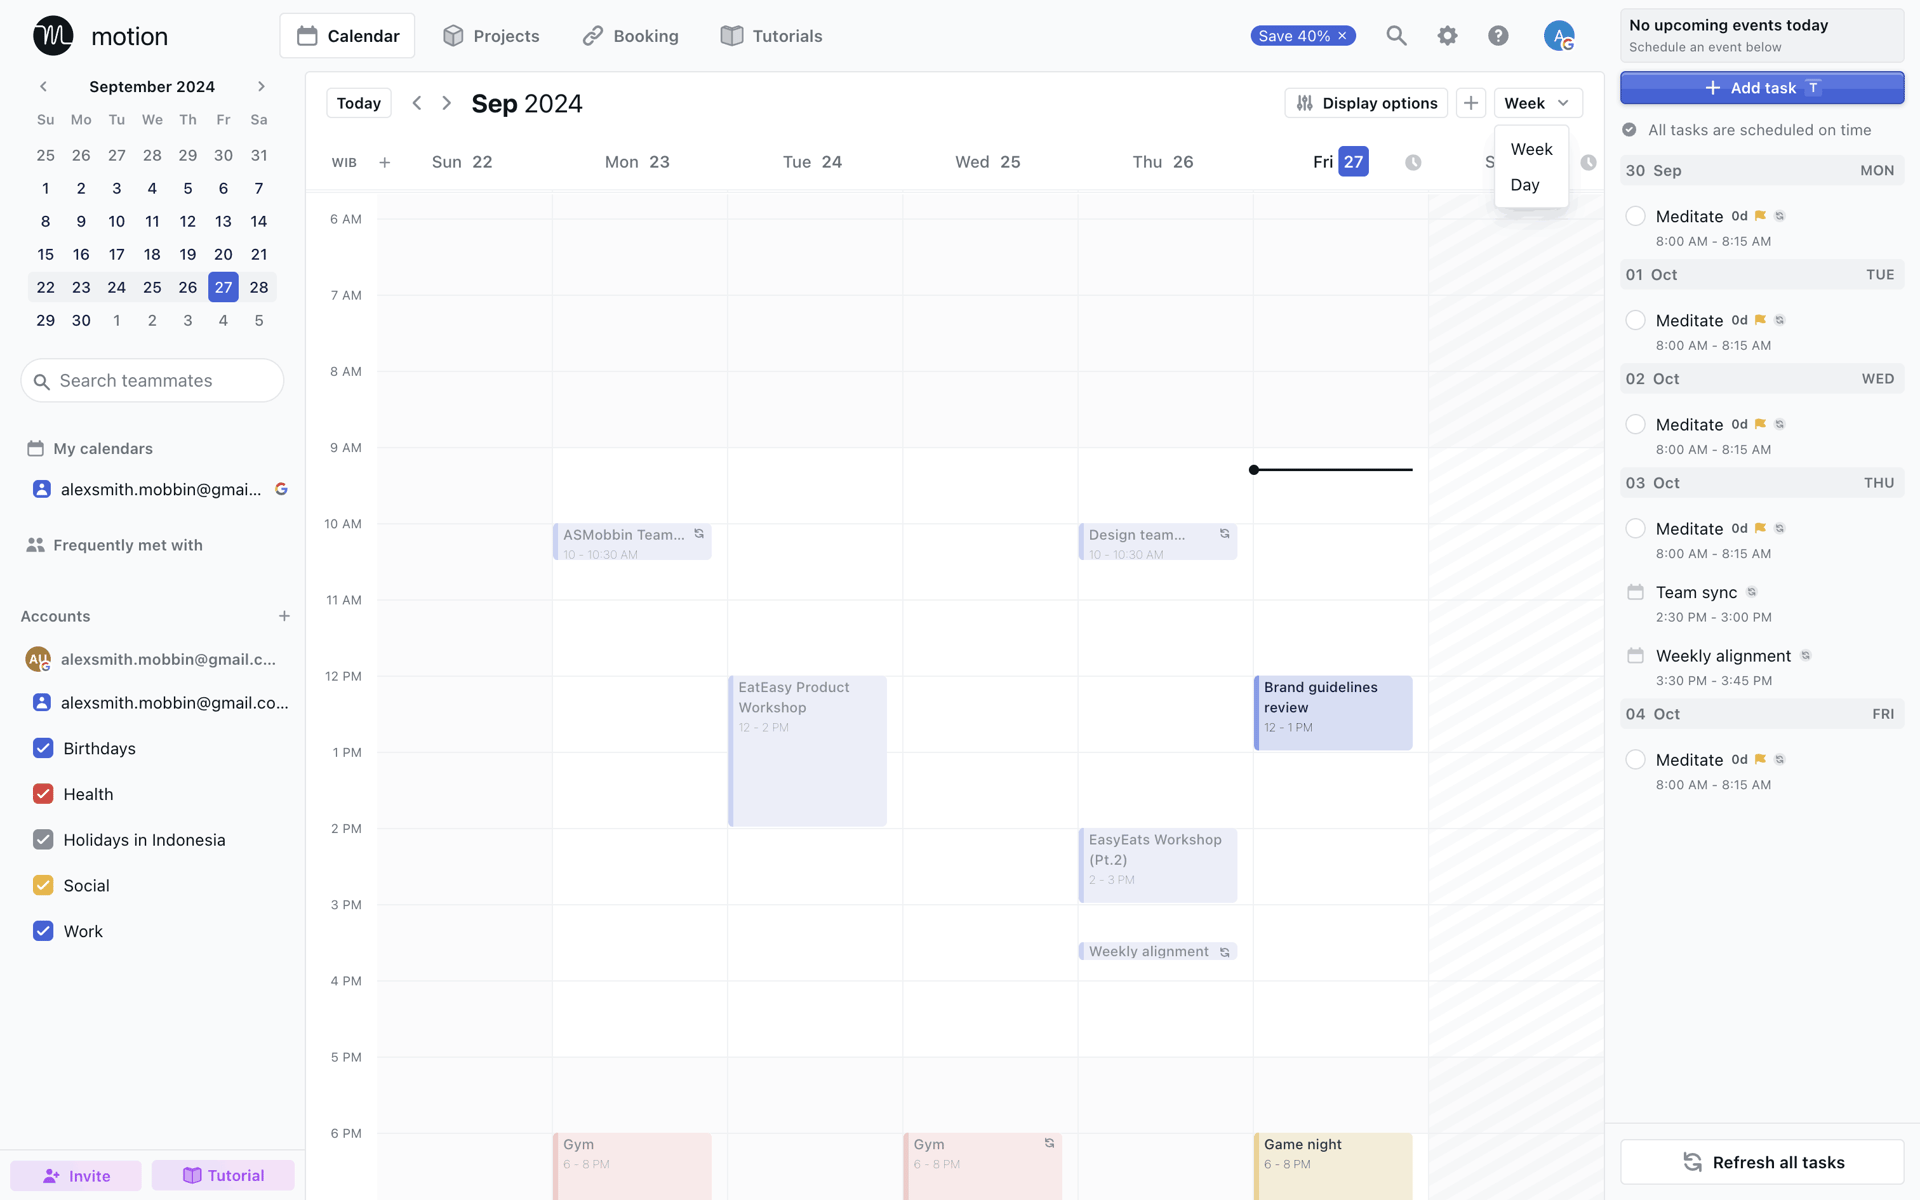Click the Invite button
Screen dimensions: 1920x1200
[x=76, y=1175]
